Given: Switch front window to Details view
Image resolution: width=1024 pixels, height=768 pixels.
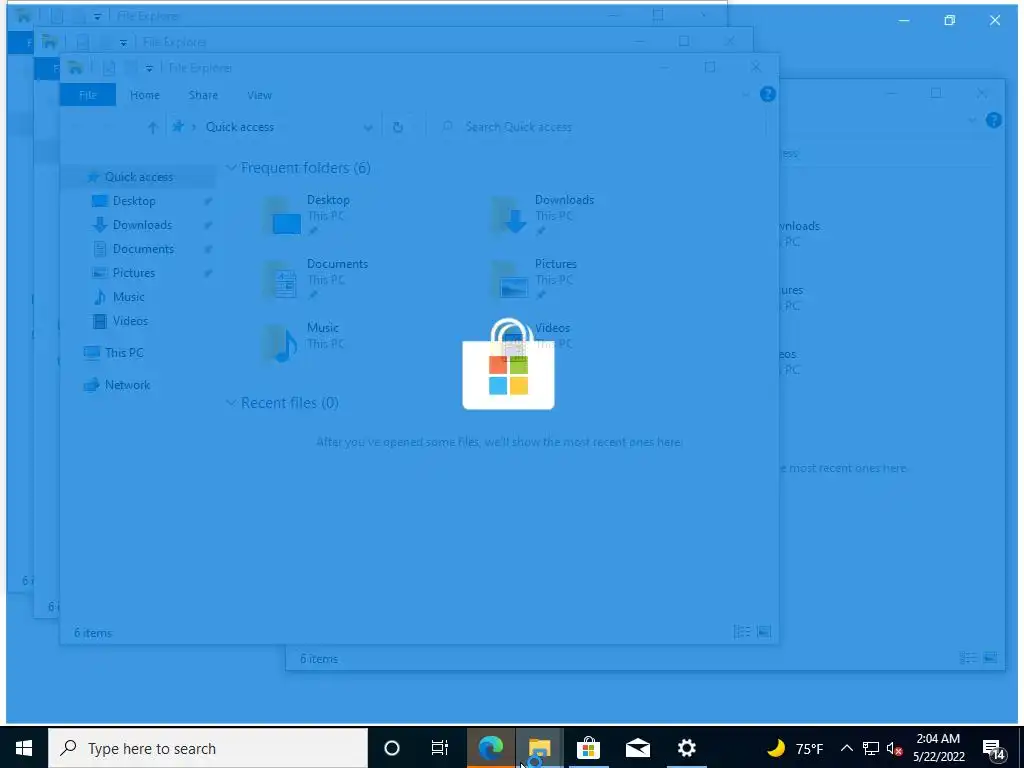Looking at the screenshot, I should [742, 632].
